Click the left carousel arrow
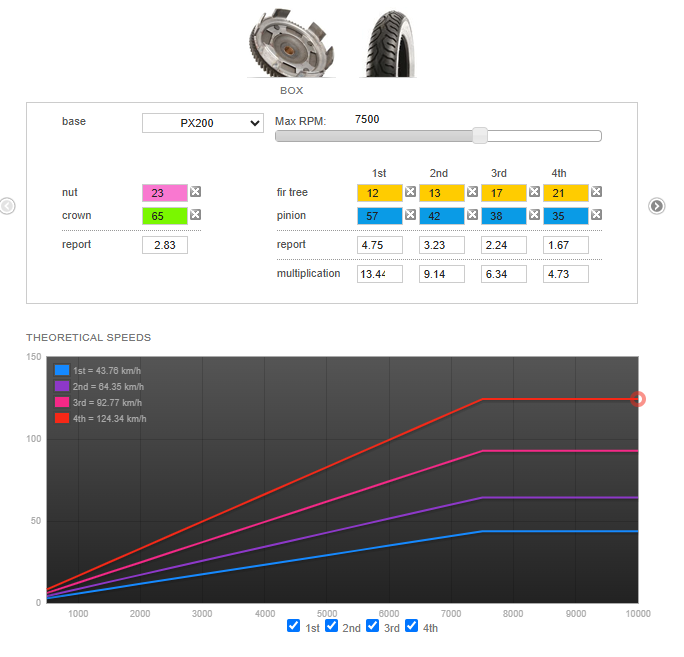 click(7, 206)
